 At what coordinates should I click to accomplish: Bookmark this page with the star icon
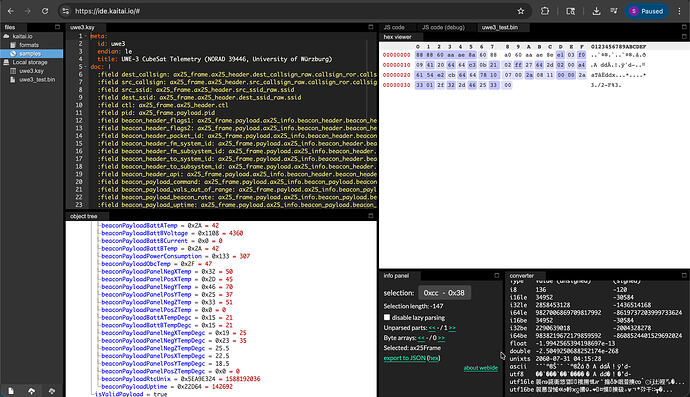[521, 11]
